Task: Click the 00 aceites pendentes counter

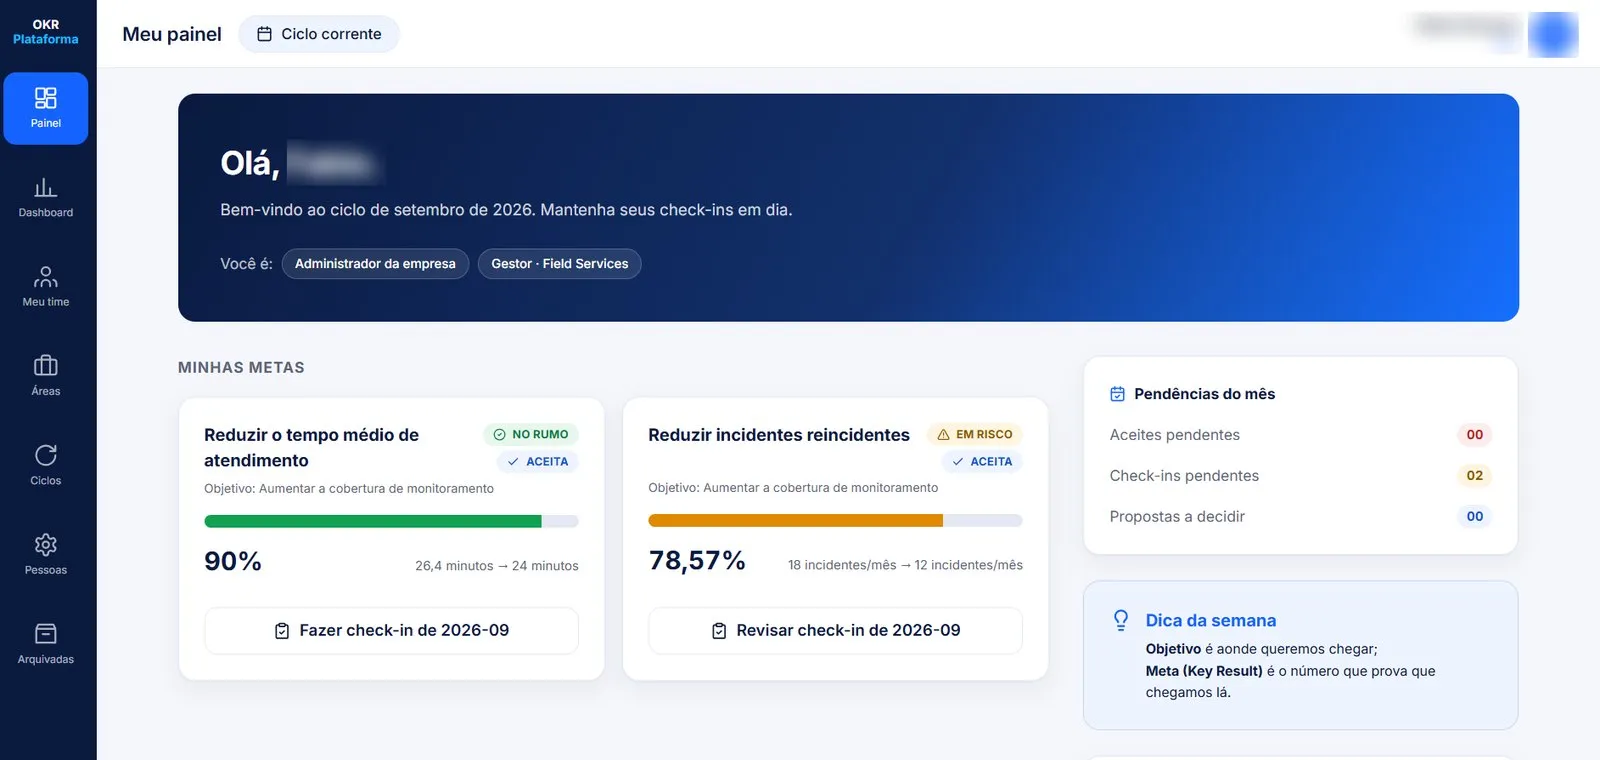Action: coord(1475,435)
